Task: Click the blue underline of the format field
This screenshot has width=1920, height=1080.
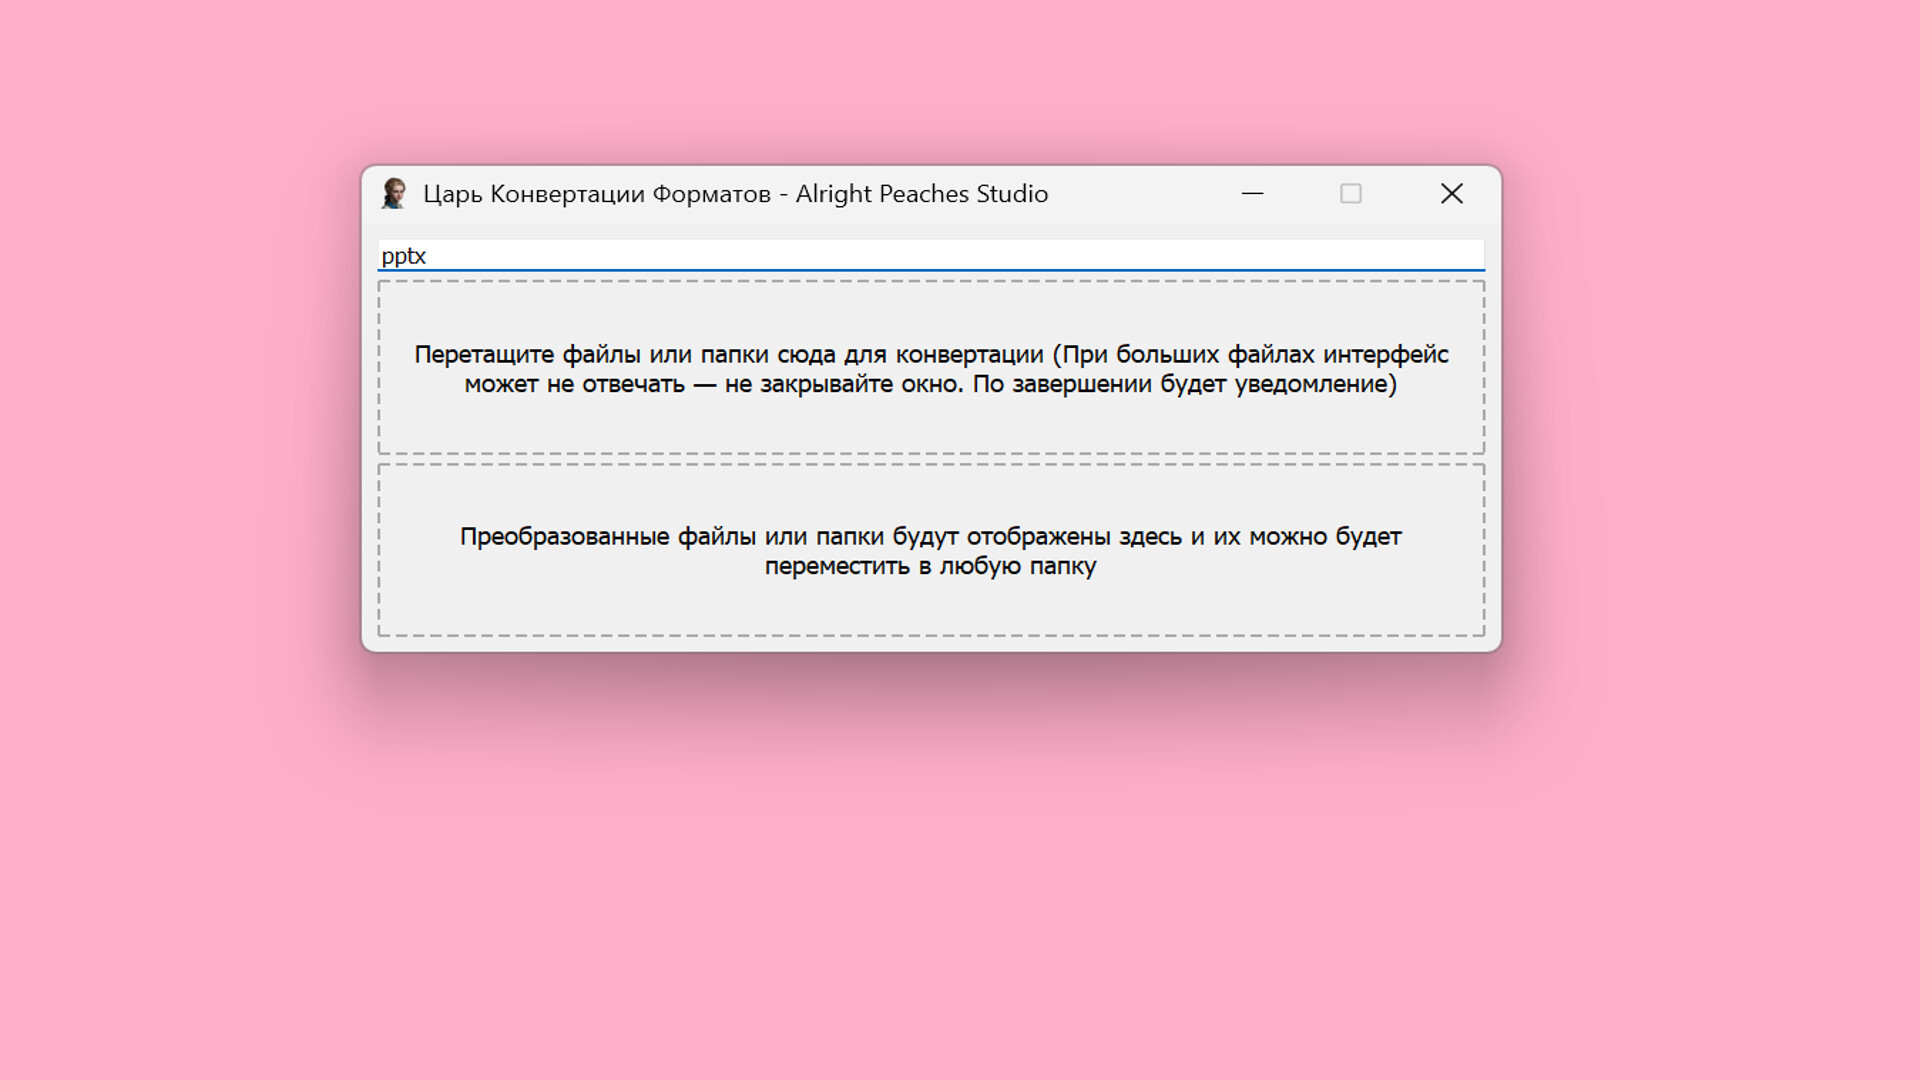Action: coord(930,269)
